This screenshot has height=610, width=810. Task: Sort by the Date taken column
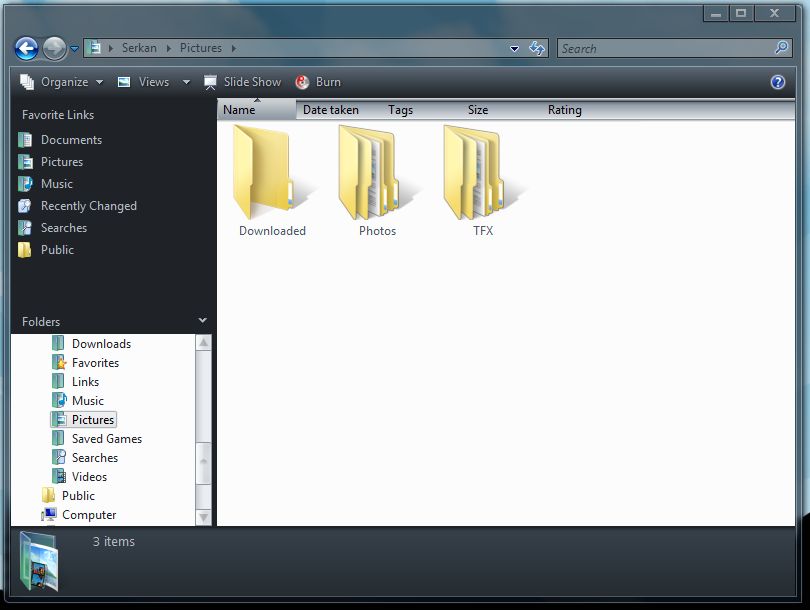pos(330,110)
